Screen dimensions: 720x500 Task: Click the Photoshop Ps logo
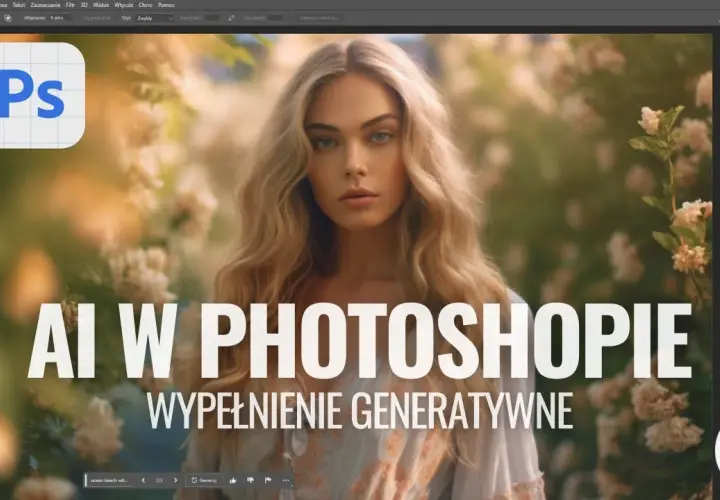(41, 96)
